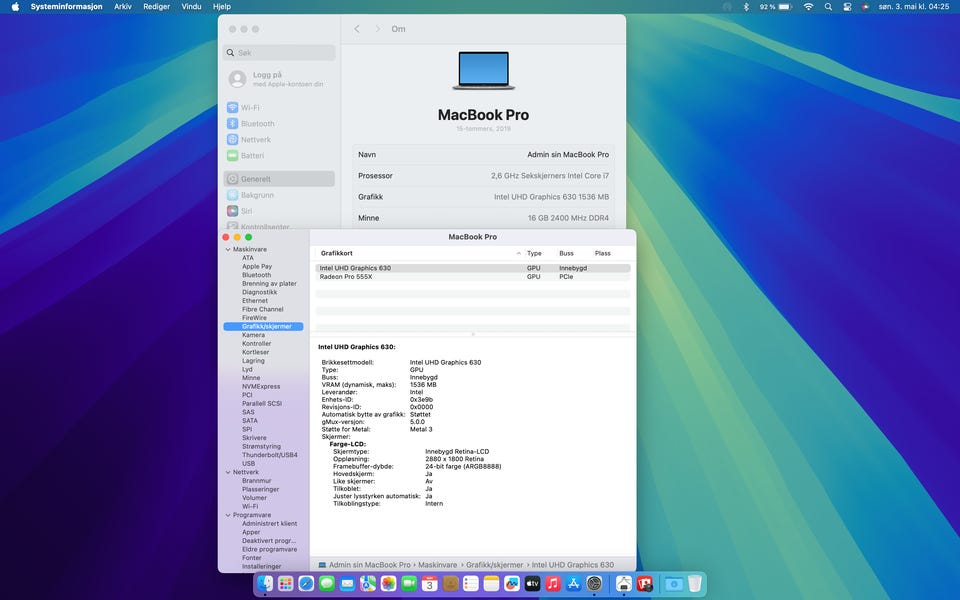Select NVMExpress in the sidebar

261,387
